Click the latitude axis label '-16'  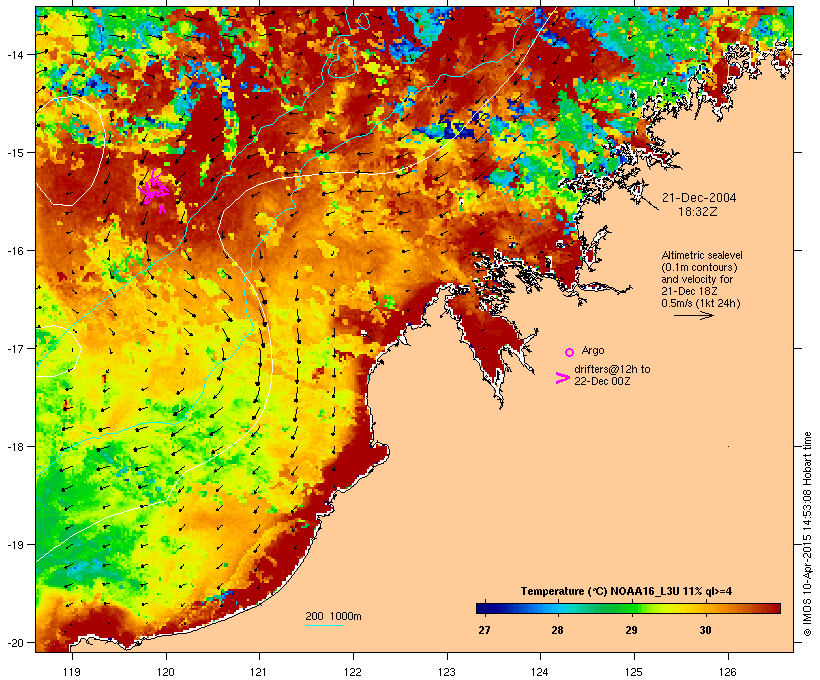(14, 251)
